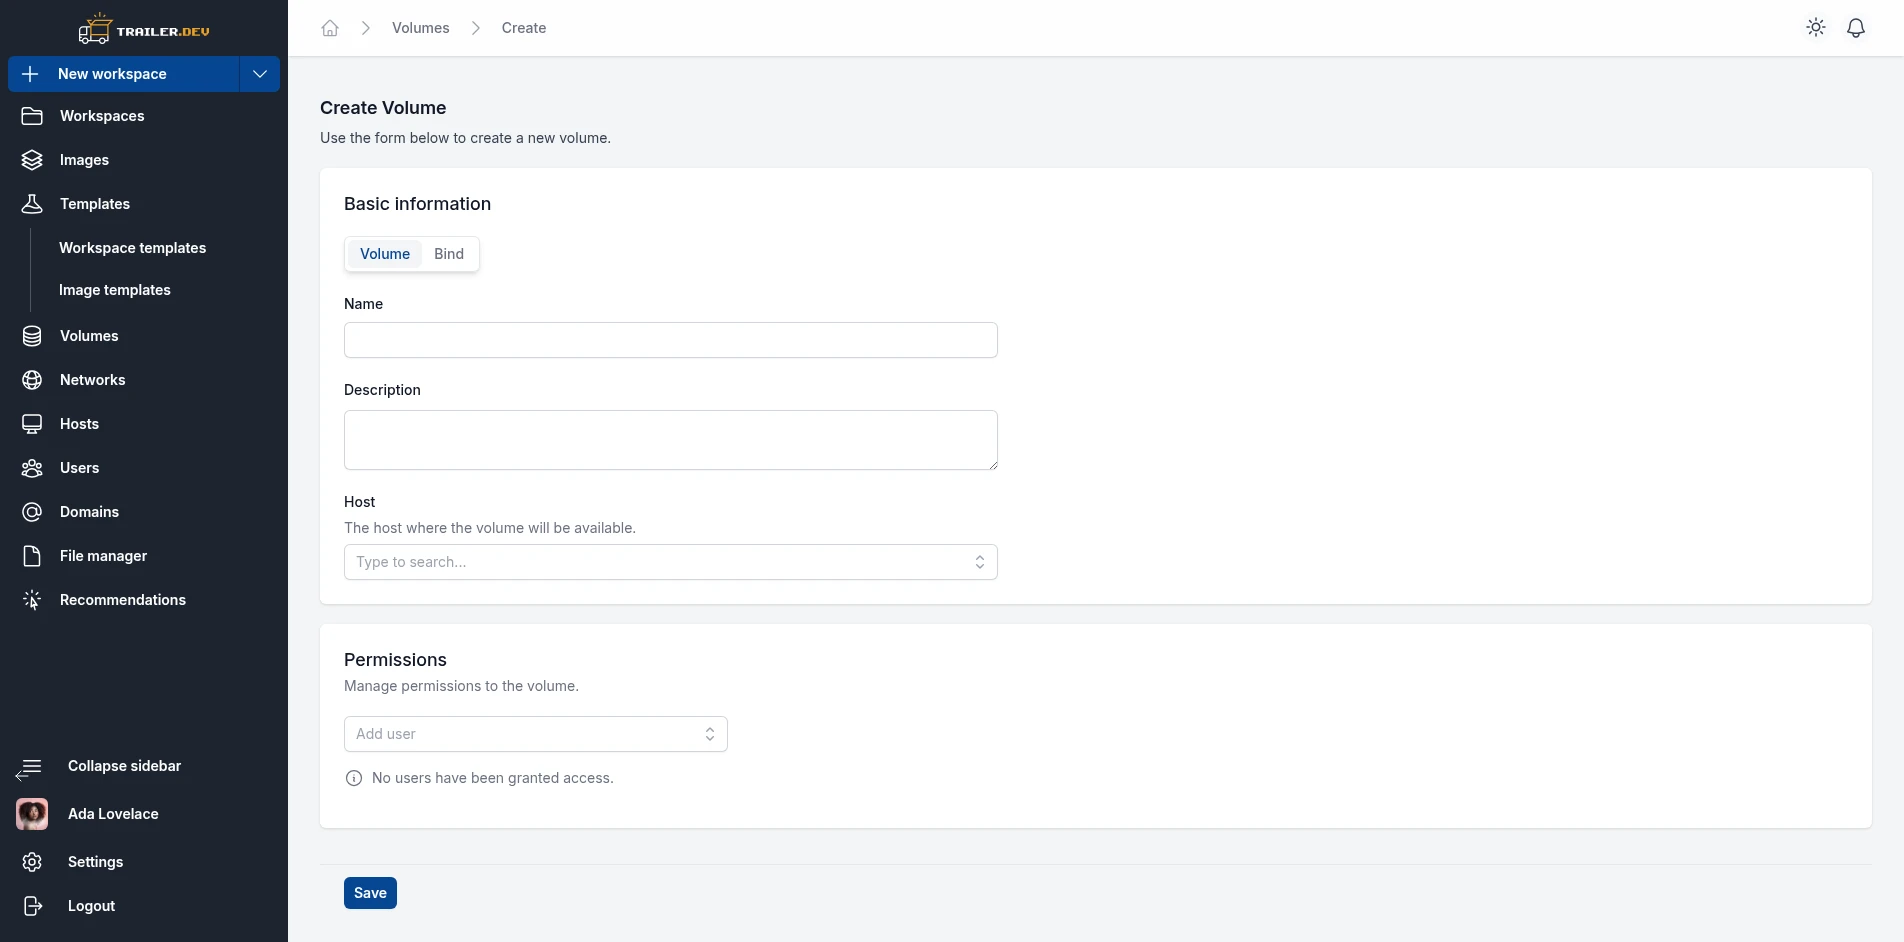Select the Bind type tab
The width and height of the screenshot is (1904, 942).
449,254
